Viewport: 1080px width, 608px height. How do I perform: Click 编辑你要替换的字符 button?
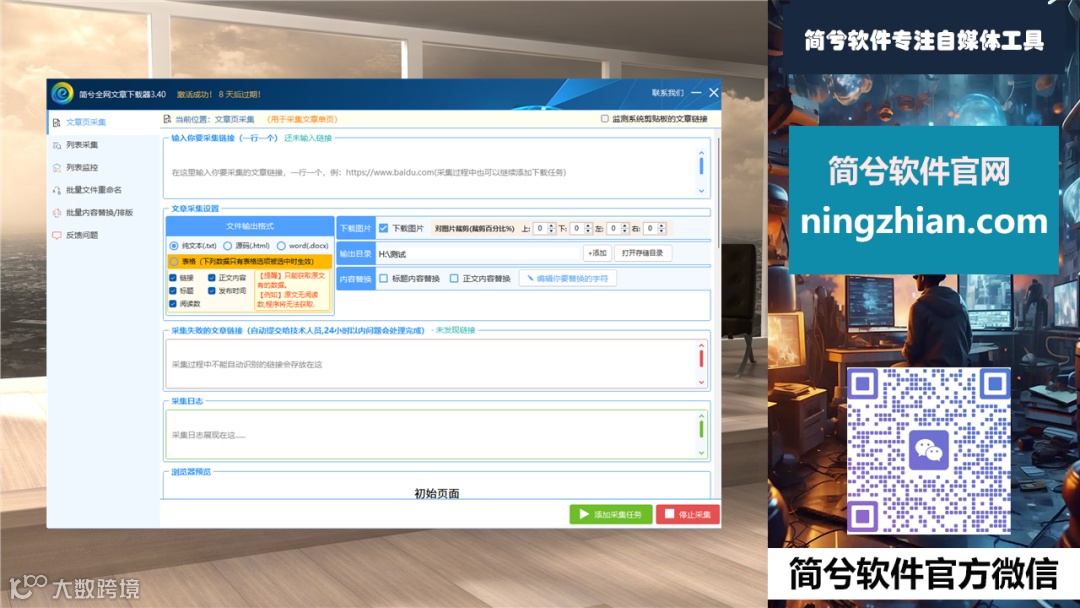[568, 278]
